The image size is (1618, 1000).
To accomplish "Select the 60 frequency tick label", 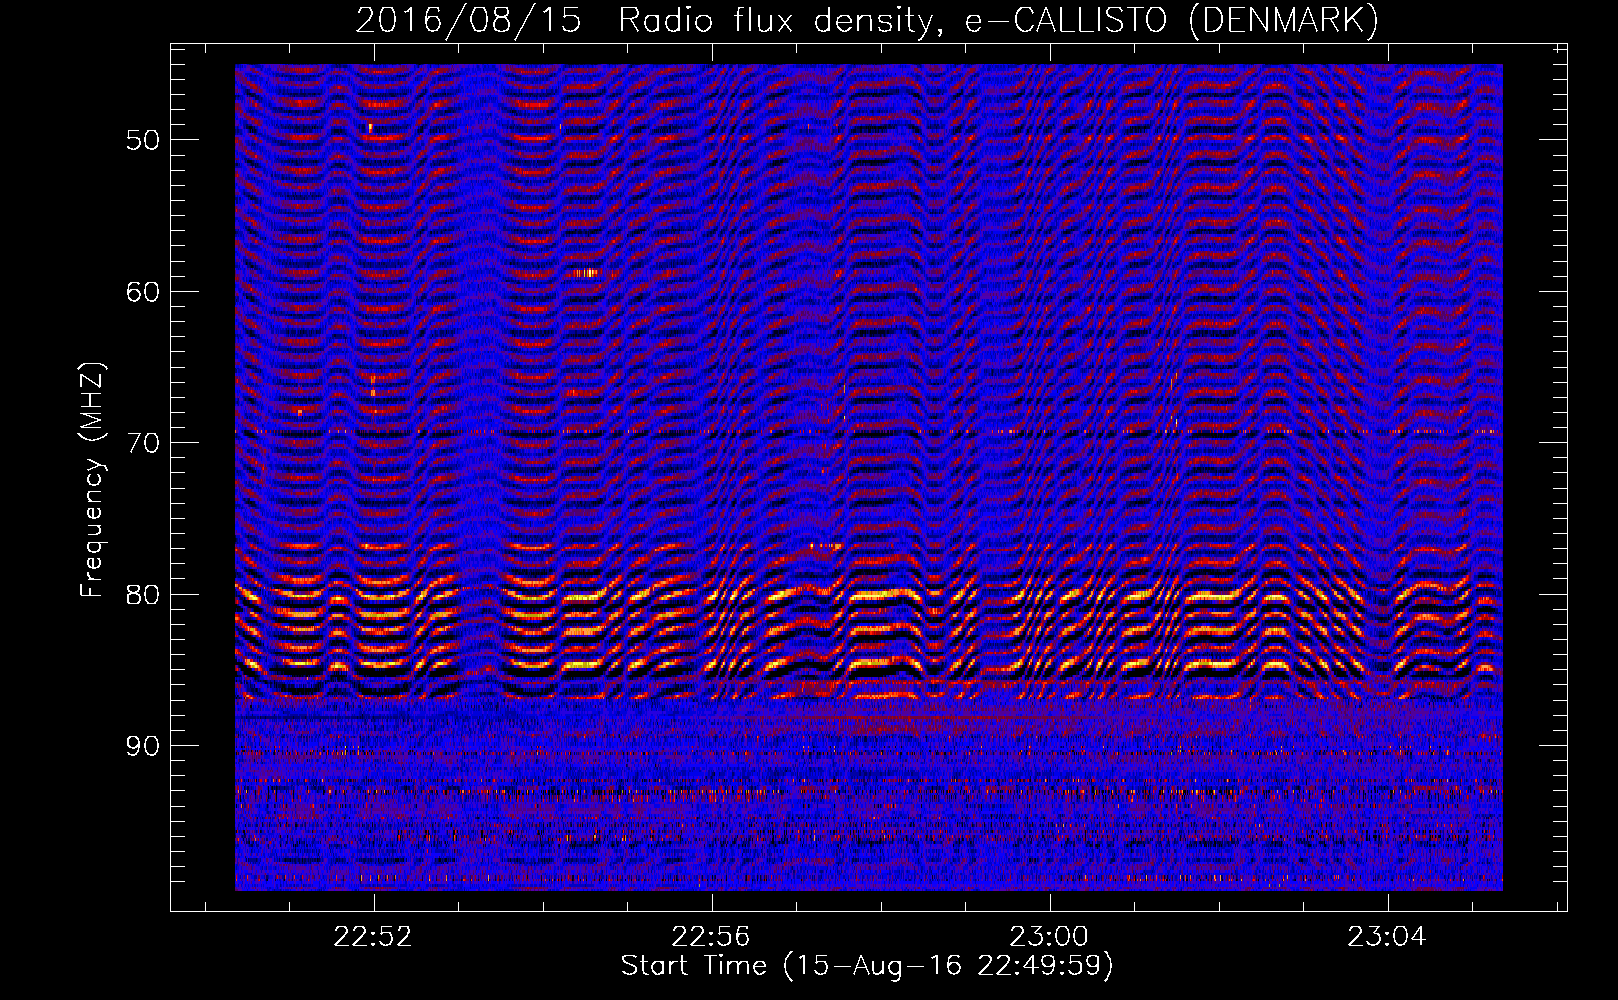I will (x=143, y=292).
